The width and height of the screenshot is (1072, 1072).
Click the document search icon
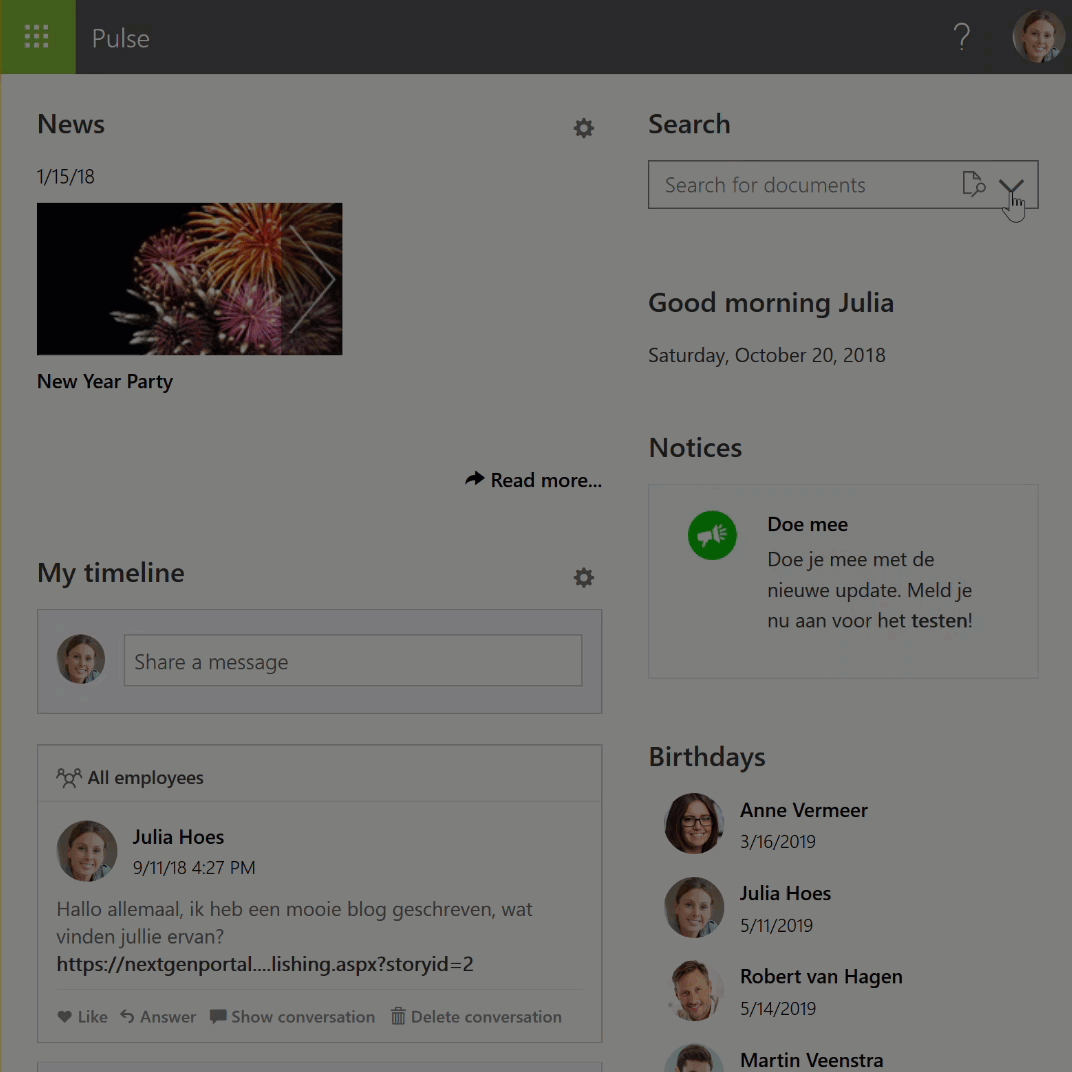pos(974,185)
